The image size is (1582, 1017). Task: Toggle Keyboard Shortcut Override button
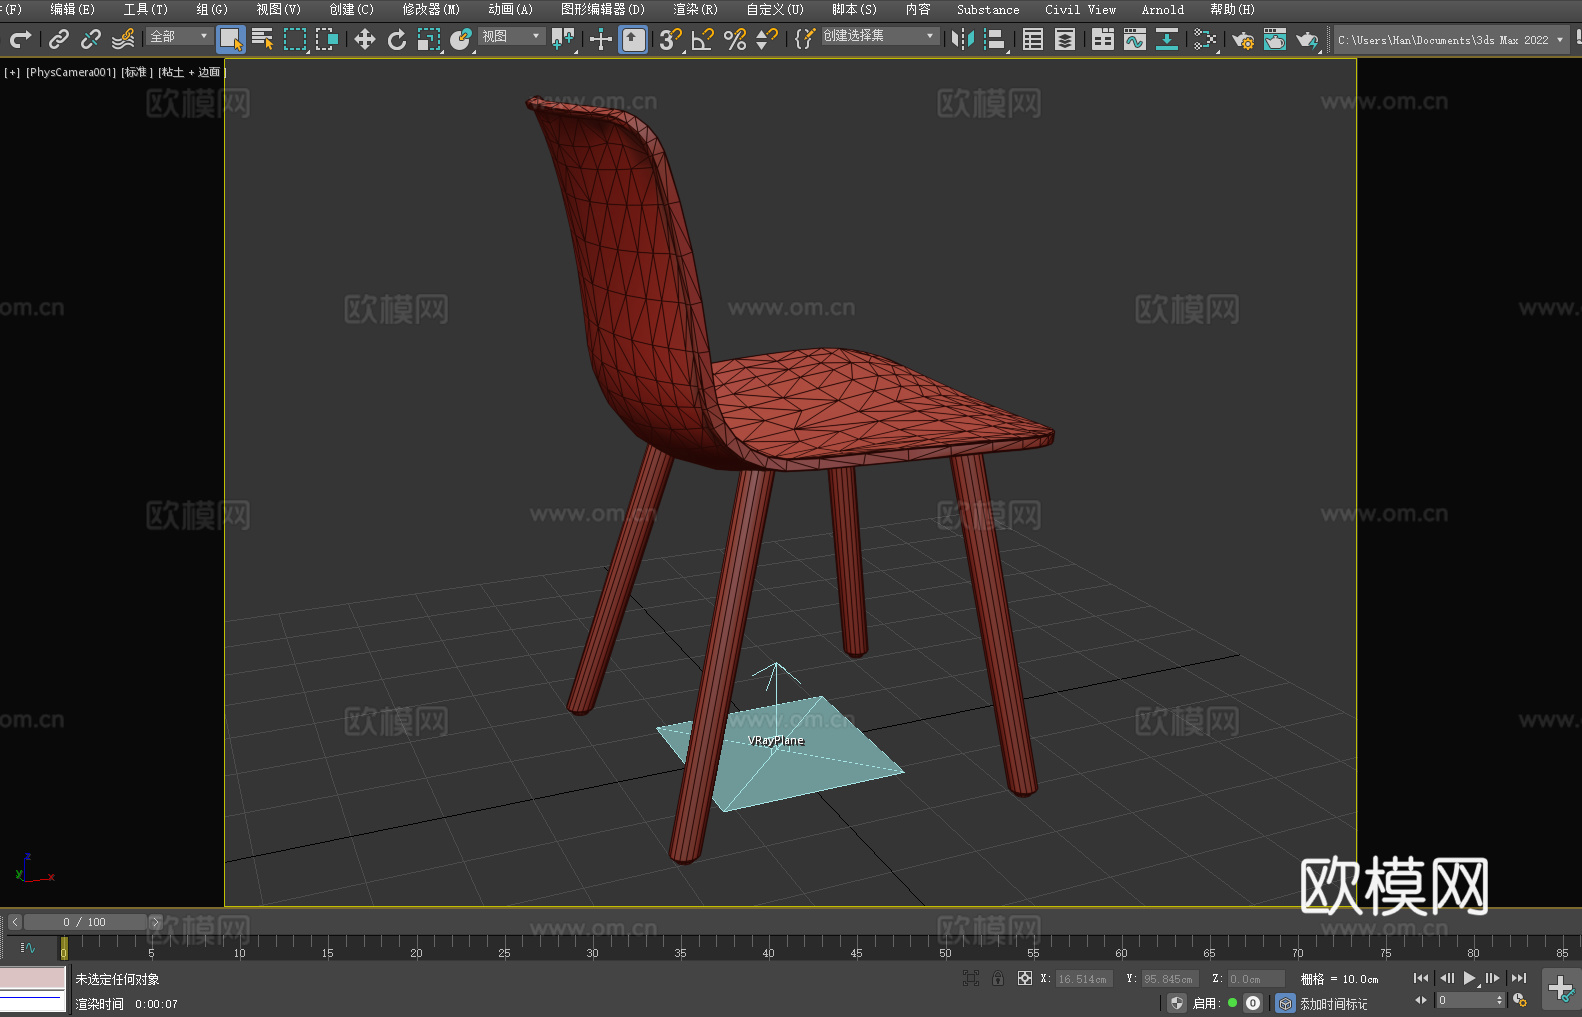point(633,39)
